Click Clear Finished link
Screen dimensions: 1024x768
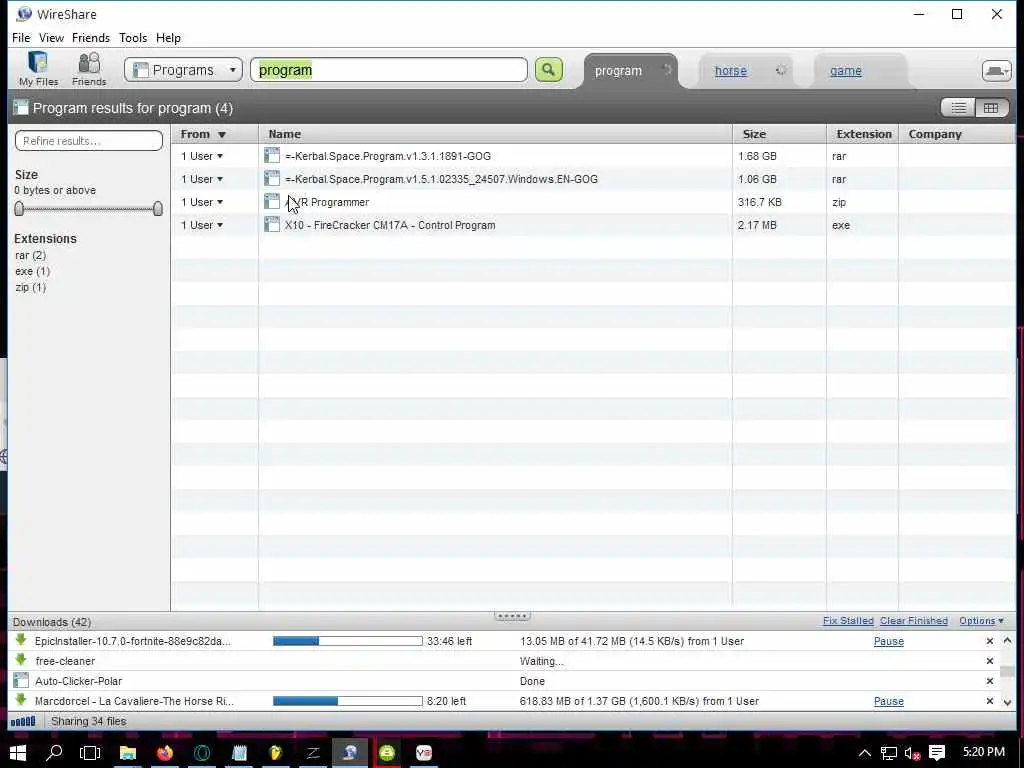point(914,621)
